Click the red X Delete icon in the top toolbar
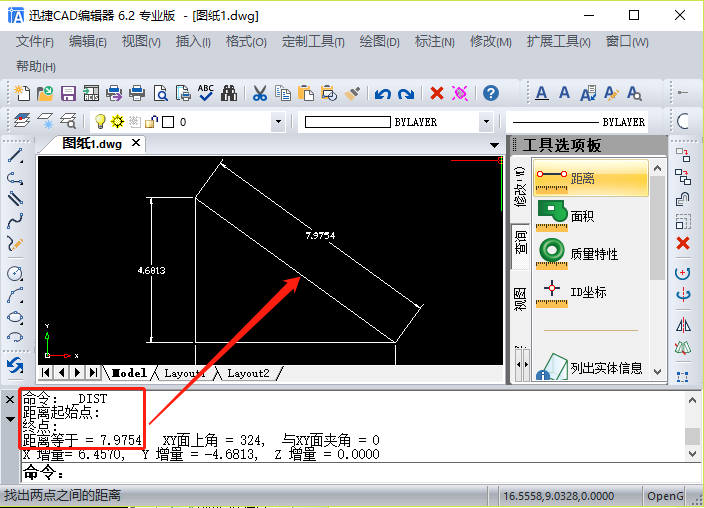704x508 pixels. 436,93
